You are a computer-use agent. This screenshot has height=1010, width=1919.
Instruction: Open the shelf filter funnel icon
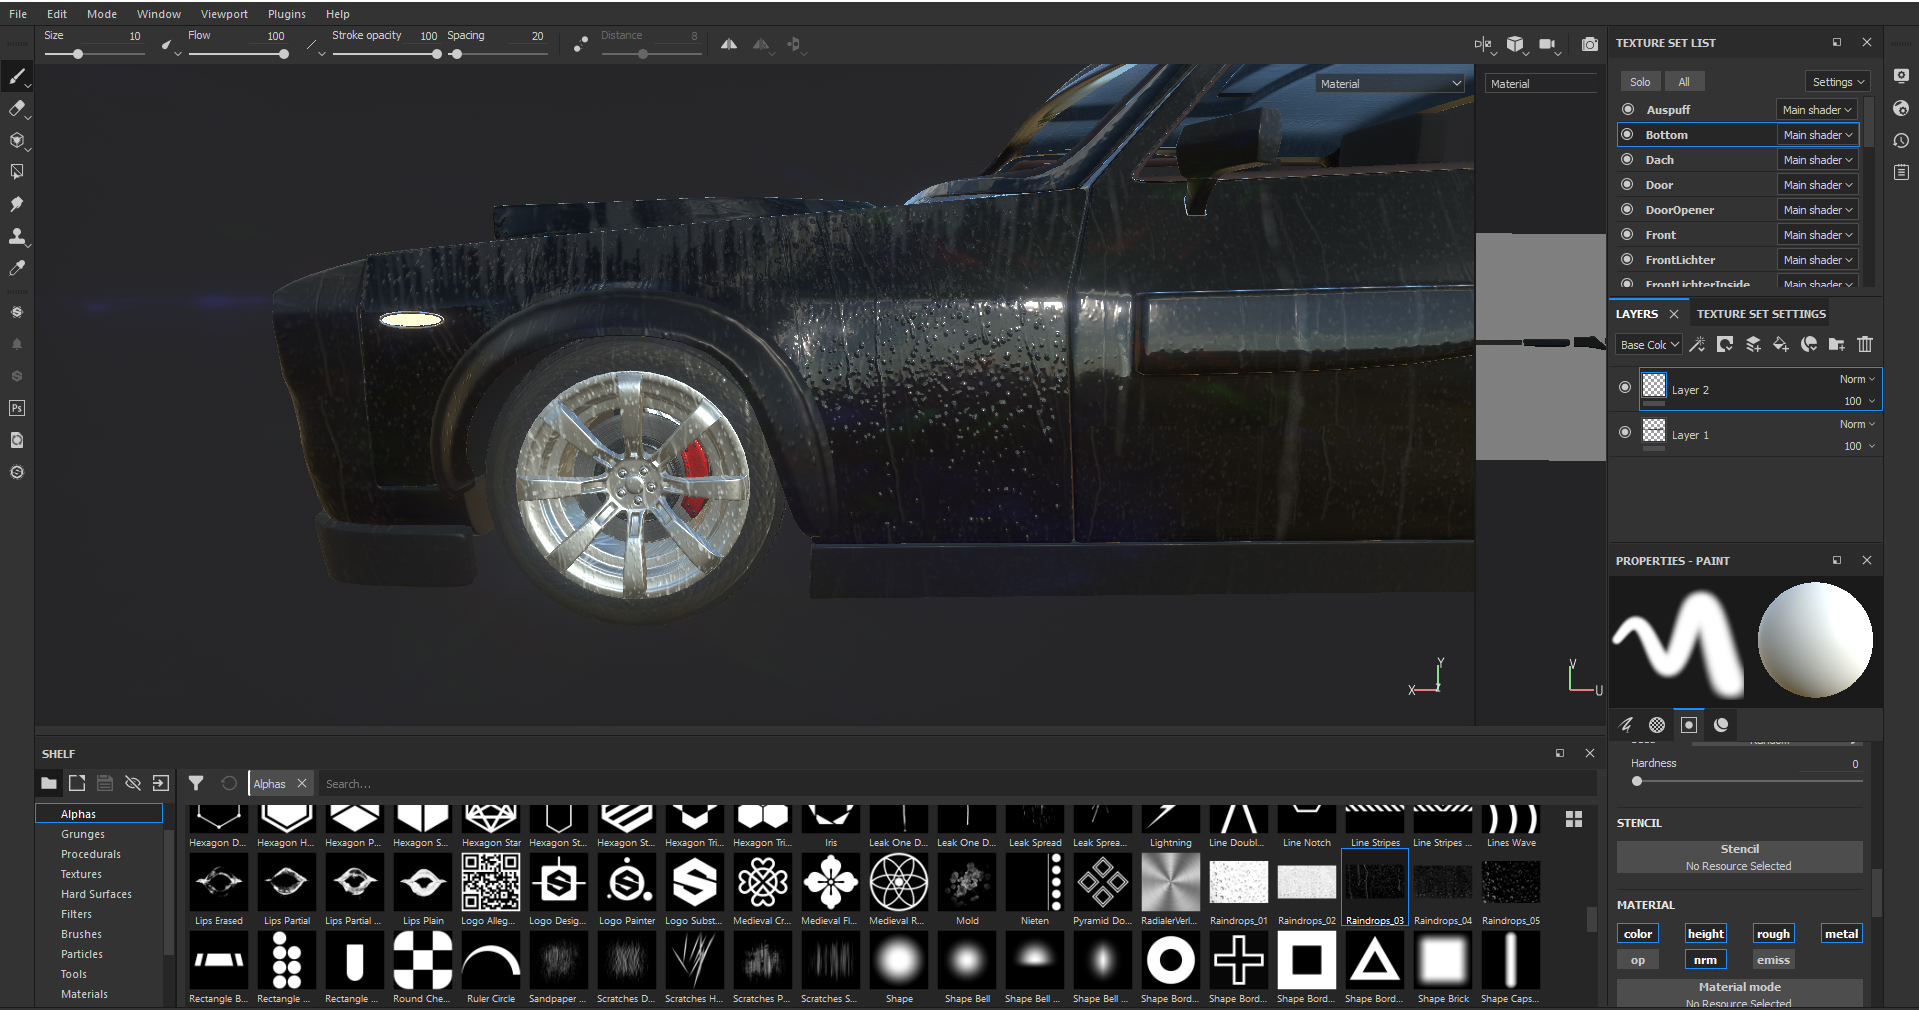click(x=196, y=783)
